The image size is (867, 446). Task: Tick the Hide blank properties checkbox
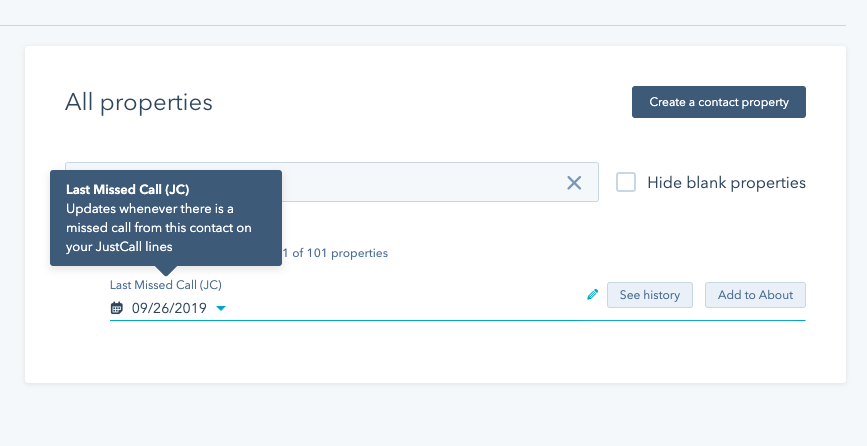pos(626,182)
